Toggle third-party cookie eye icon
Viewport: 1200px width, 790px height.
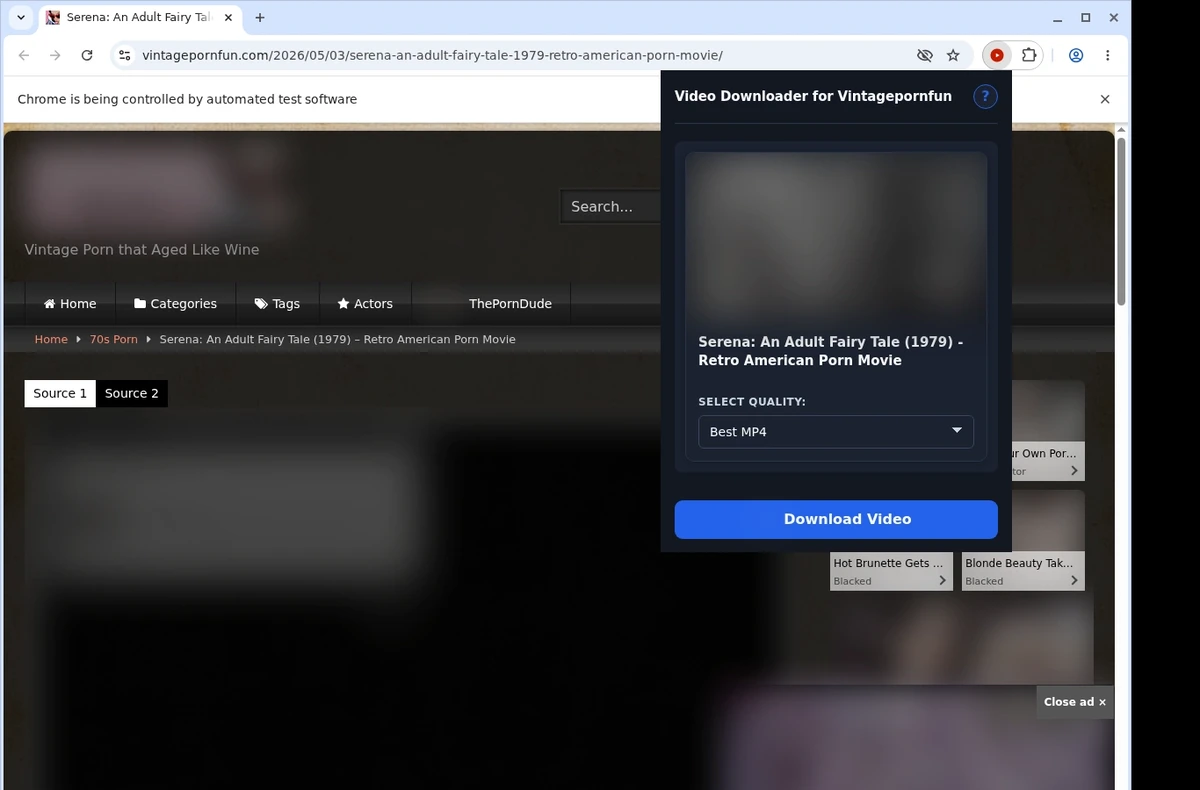[925, 56]
